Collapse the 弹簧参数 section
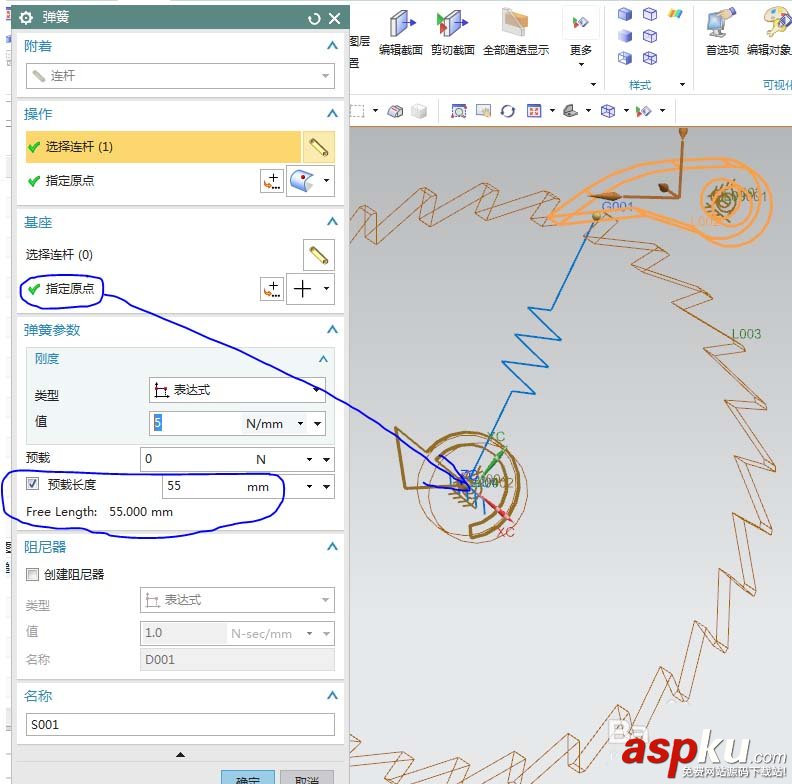Image resolution: width=792 pixels, height=784 pixels. point(332,330)
